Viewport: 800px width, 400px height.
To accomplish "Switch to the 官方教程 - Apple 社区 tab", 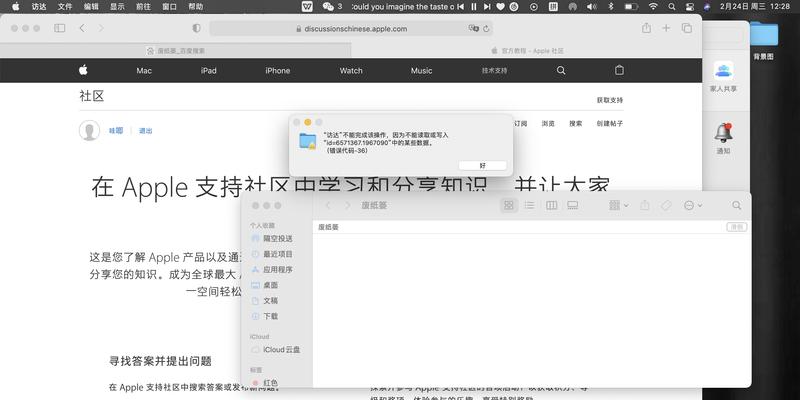I will point(527,51).
